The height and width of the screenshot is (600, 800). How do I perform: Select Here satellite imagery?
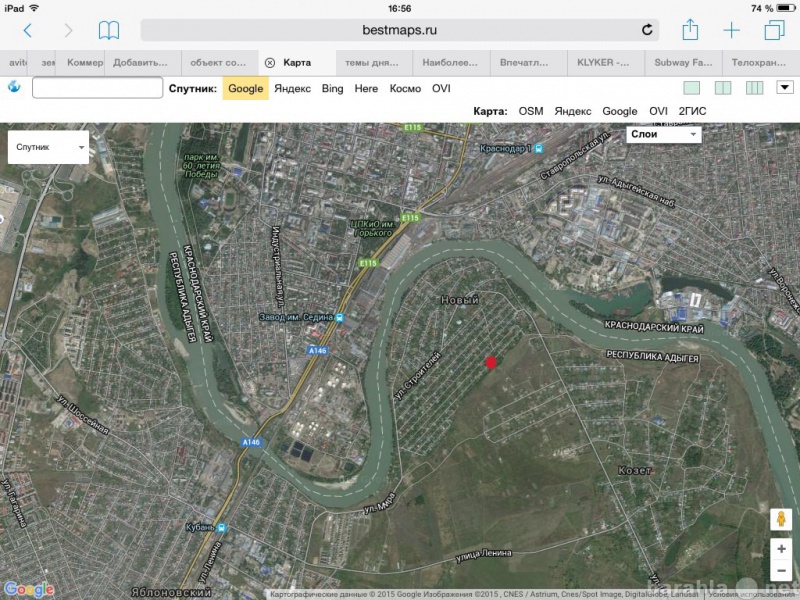pyautogui.click(x=366, y=89)
